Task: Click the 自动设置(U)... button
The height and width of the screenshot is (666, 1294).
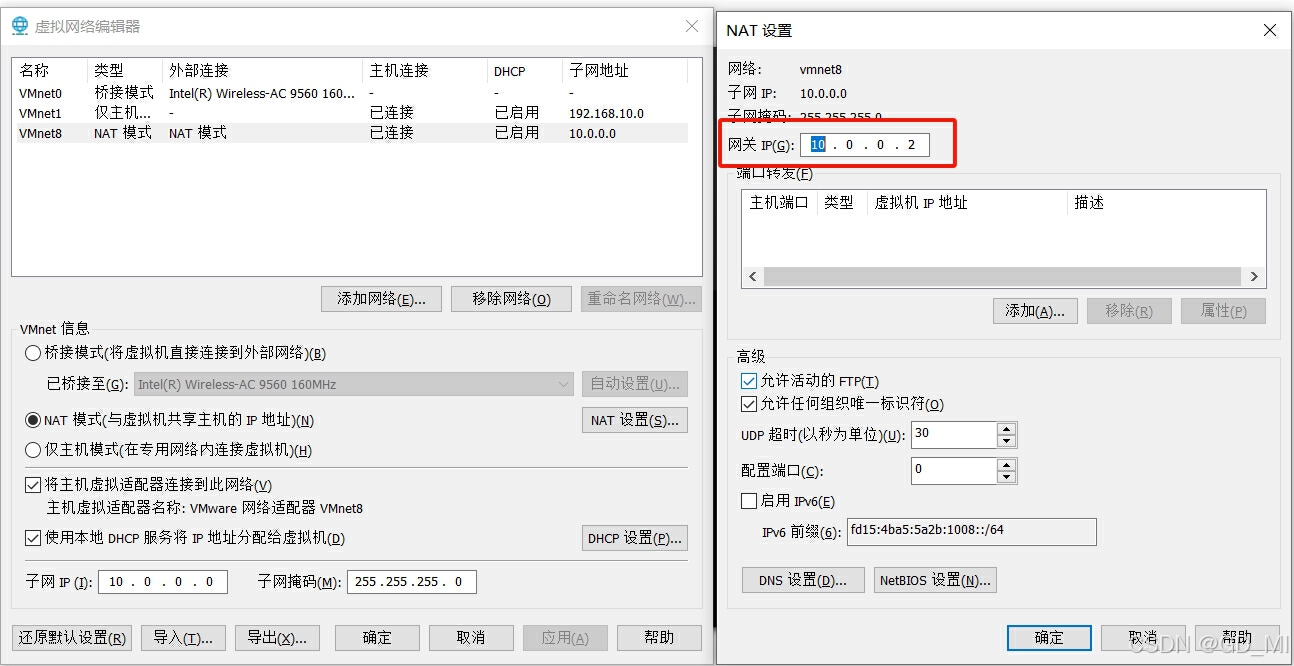Action: pos(635,384)
